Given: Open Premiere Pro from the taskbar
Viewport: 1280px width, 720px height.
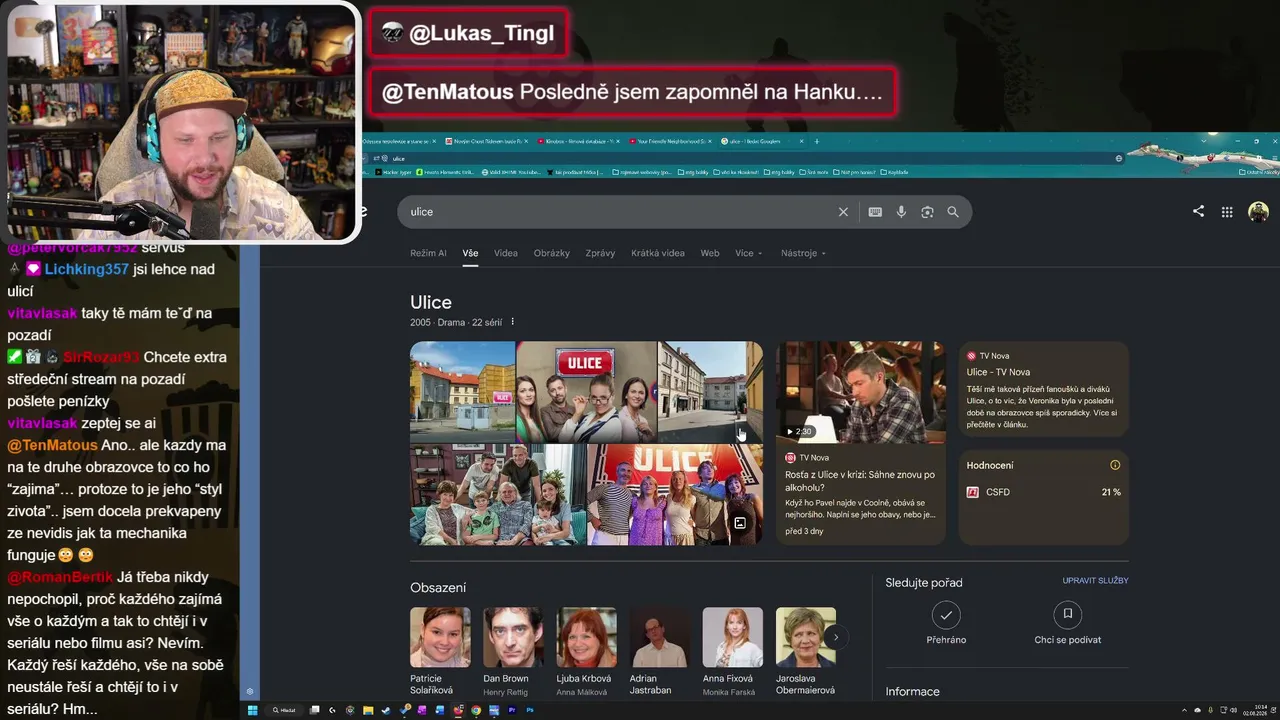Looking at the screenshot, I should pyautogui.click(x=512, y=710).
